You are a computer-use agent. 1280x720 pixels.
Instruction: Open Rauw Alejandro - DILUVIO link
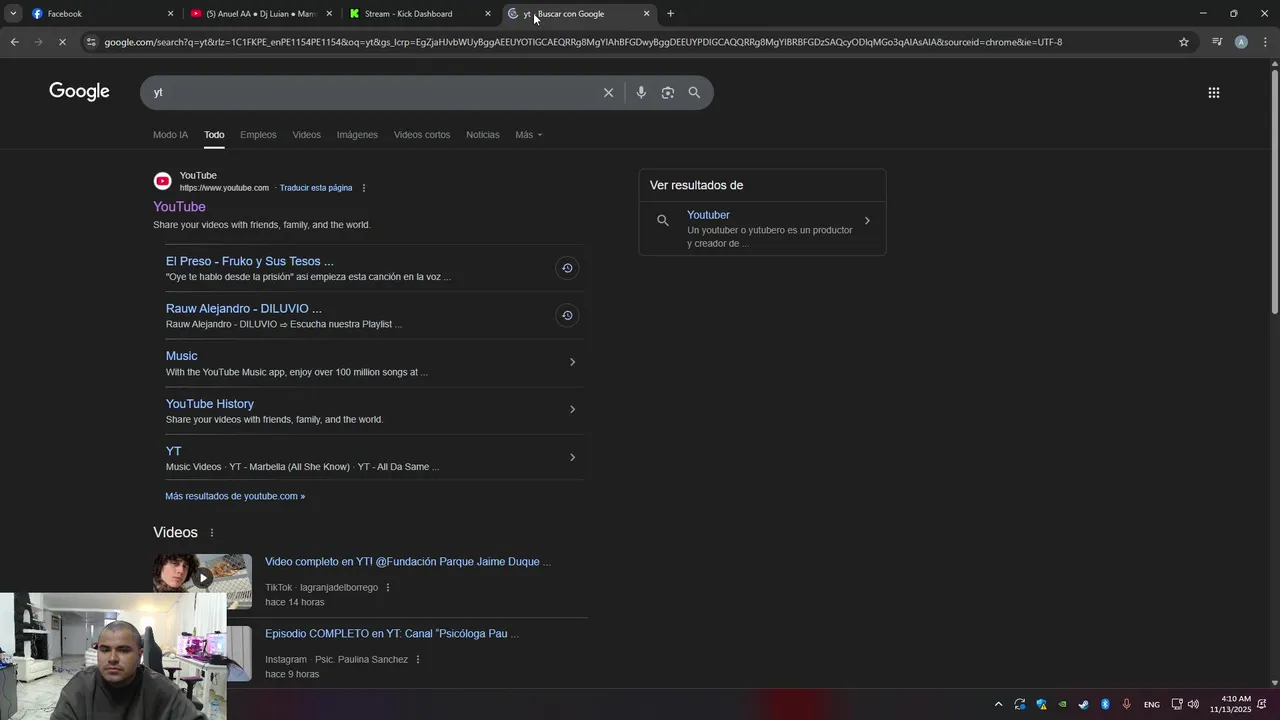coord(244,309)
